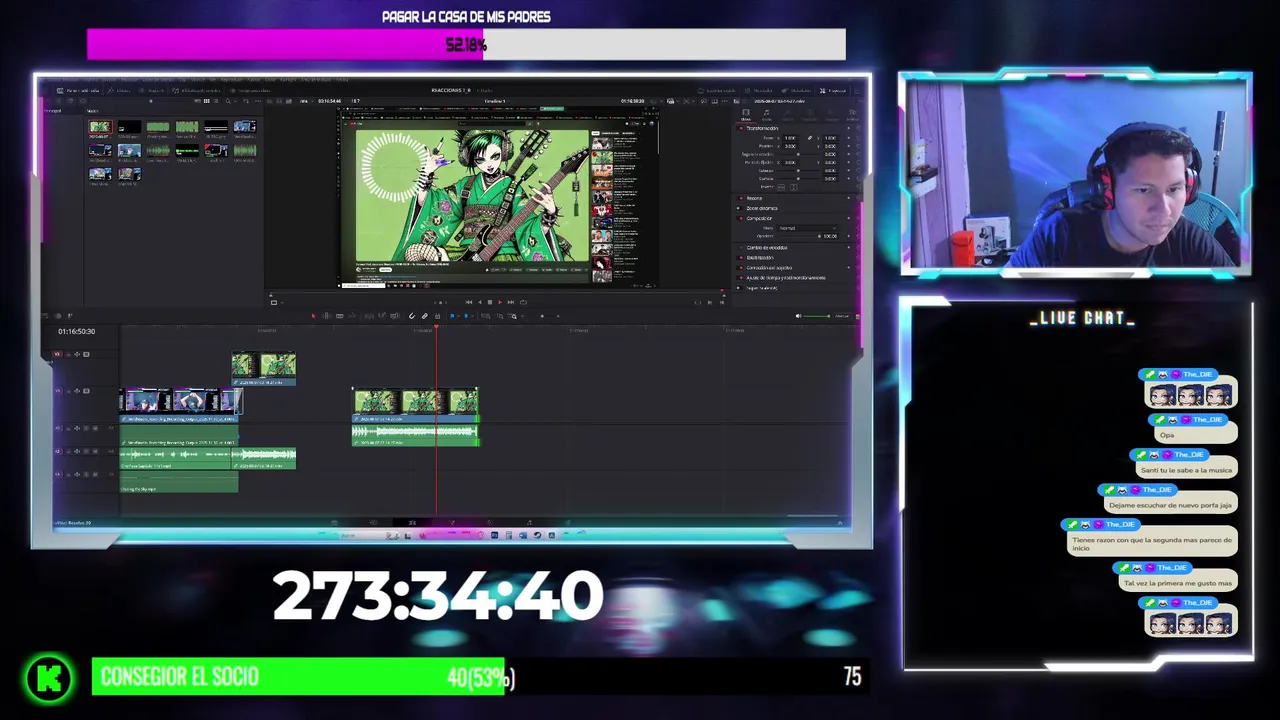
Task: Open the media pool options menu (three dots)
Action: tap(257, 101)
